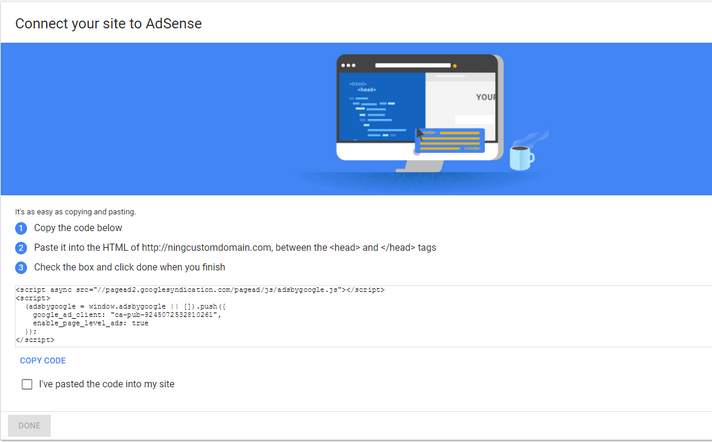Click the coffee mug illustration
This screenshot has height=442, width=712.
(x=522, y=157)
